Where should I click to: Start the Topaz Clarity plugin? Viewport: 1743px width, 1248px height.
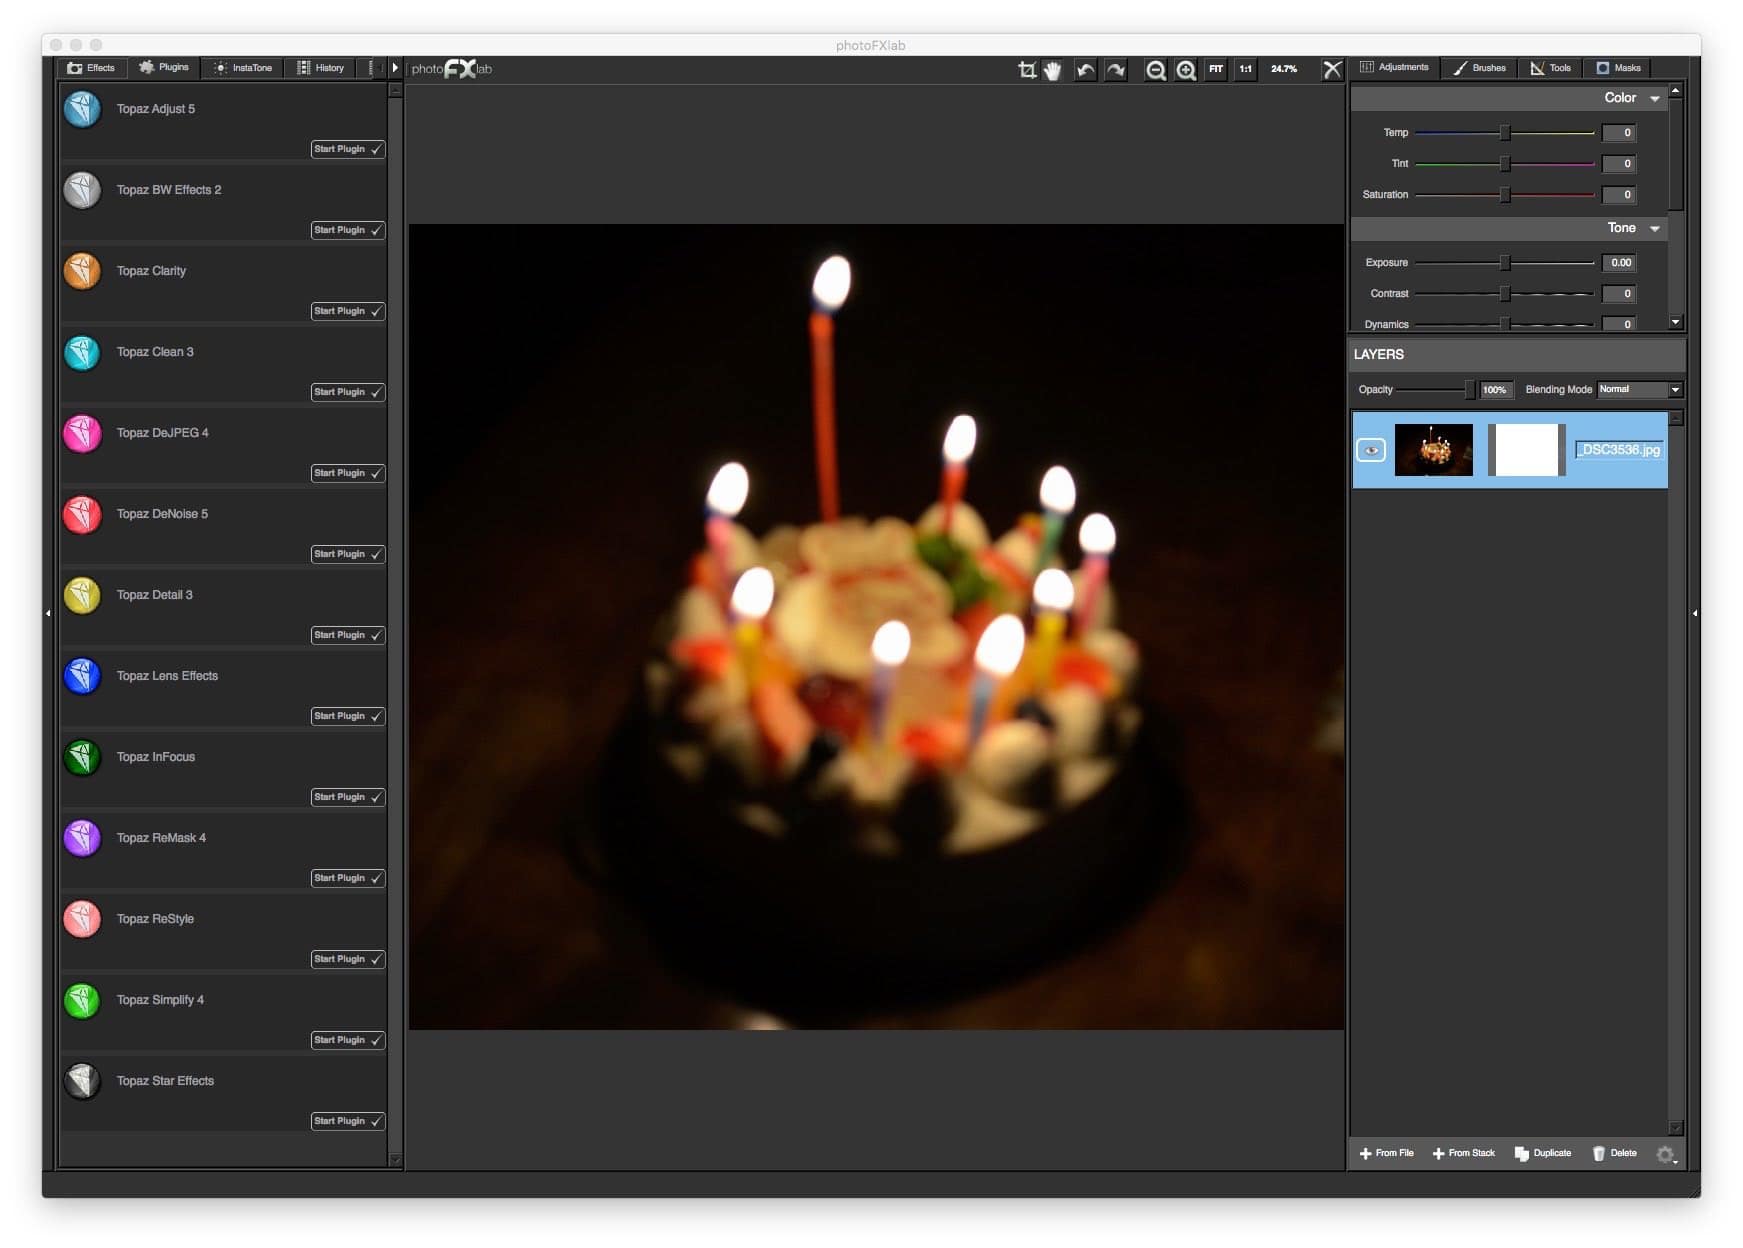click(x=347, y=311)
